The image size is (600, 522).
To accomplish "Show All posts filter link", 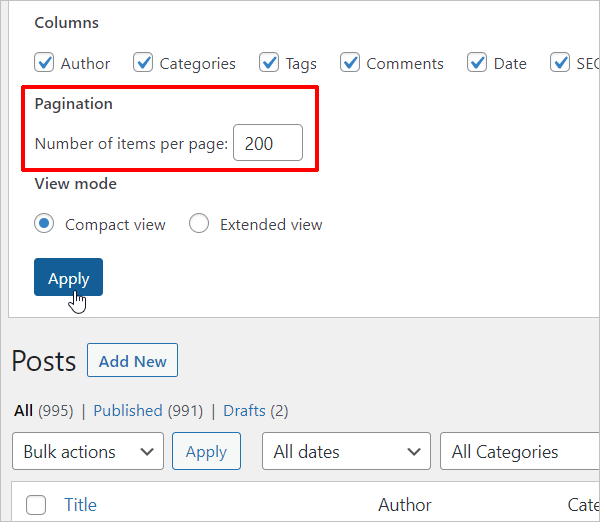I will [23, 410].
